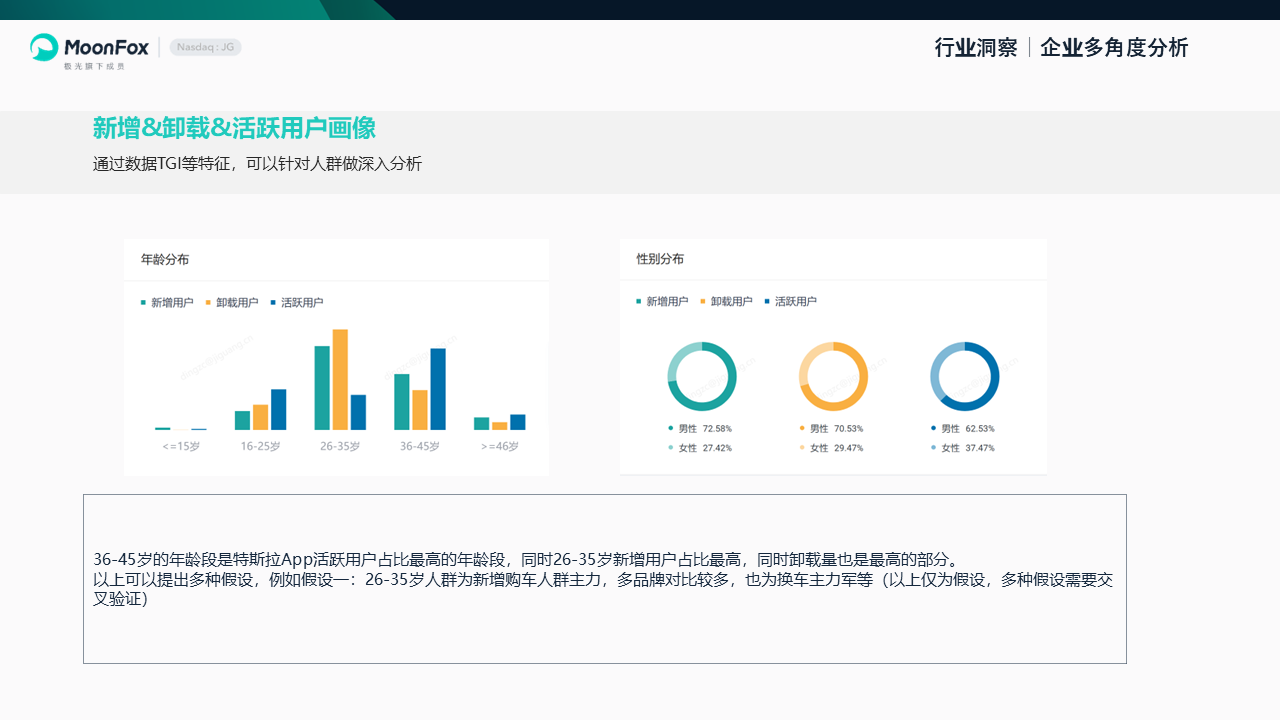Image resolution: width=1280 pixels, height=720 pixels.
Task: Click the teal 新增用户 donut chart
Action: pyautogui.click(x=702, y=376)
